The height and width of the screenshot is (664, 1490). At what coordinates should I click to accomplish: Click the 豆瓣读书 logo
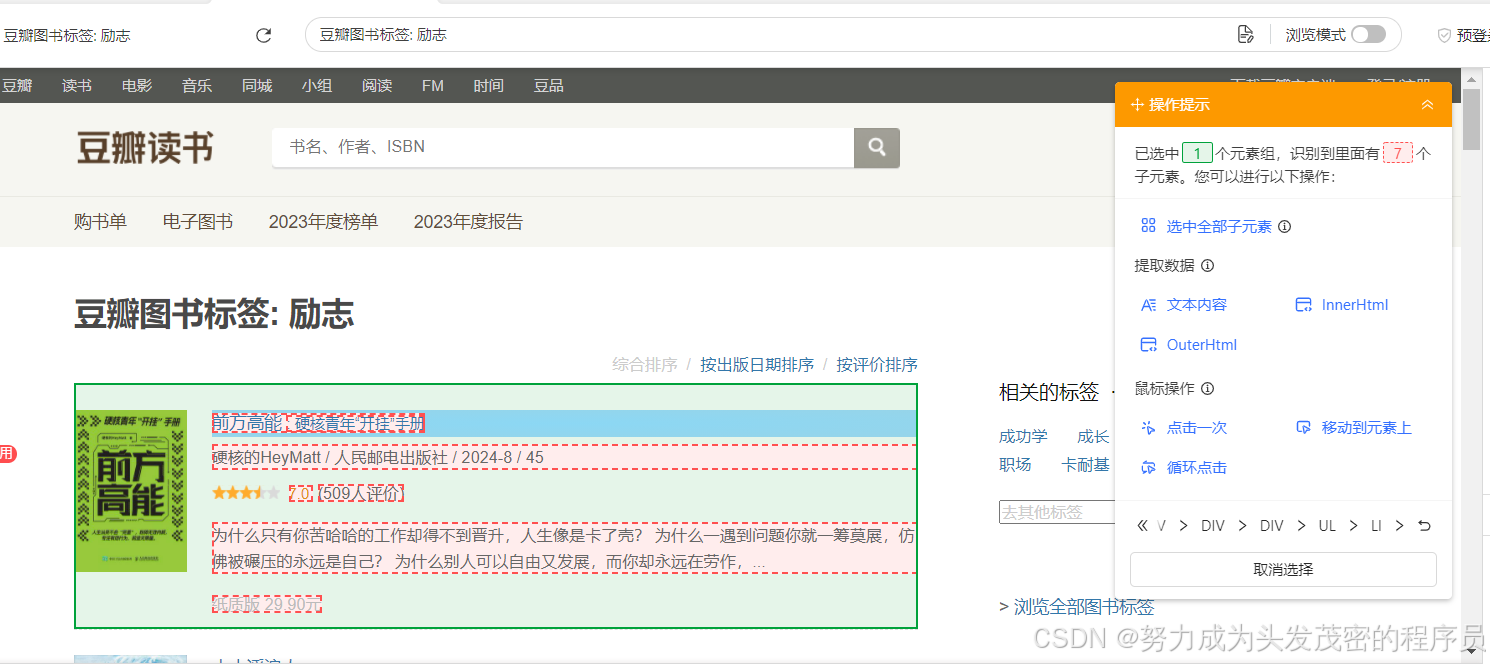point(145,148)
